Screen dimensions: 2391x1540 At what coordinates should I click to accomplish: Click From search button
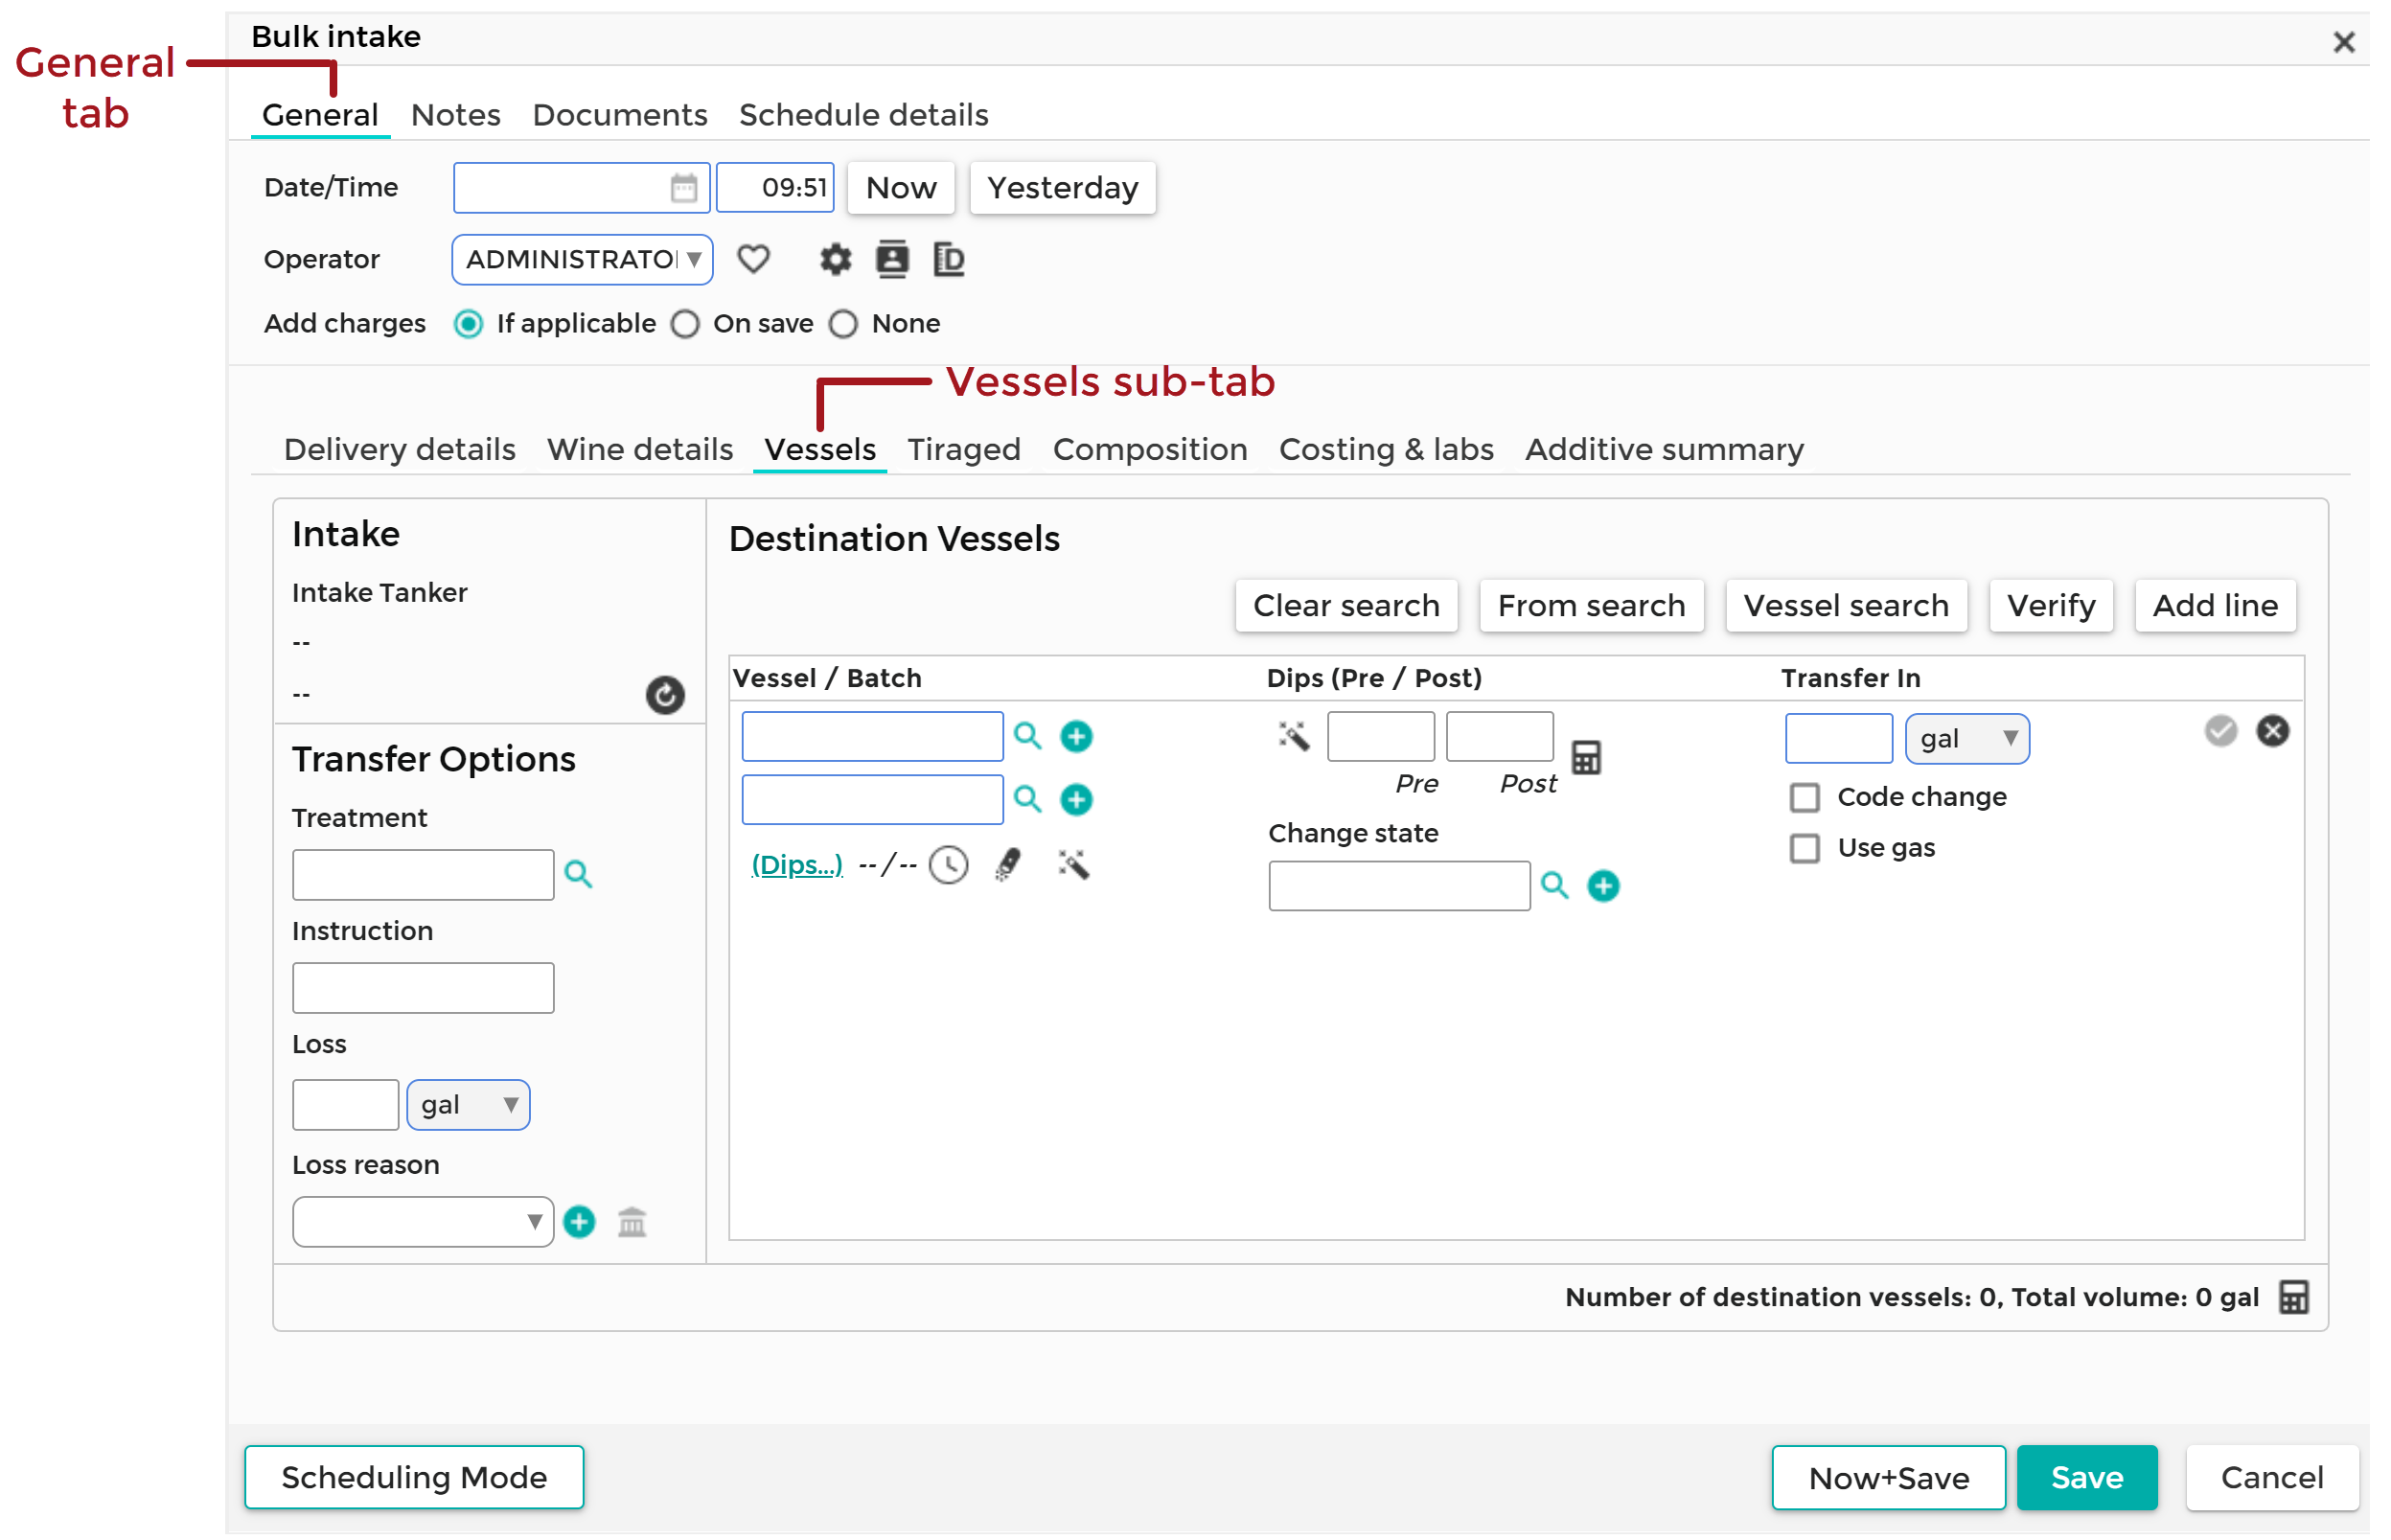pyautogui.click(x=1590, y=605)
